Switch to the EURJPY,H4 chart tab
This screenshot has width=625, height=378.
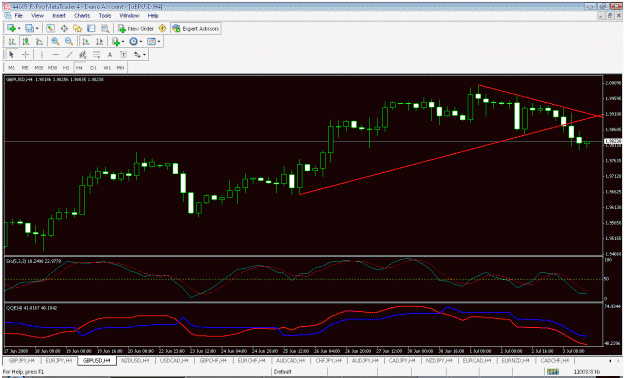click(x=59, y=360)
